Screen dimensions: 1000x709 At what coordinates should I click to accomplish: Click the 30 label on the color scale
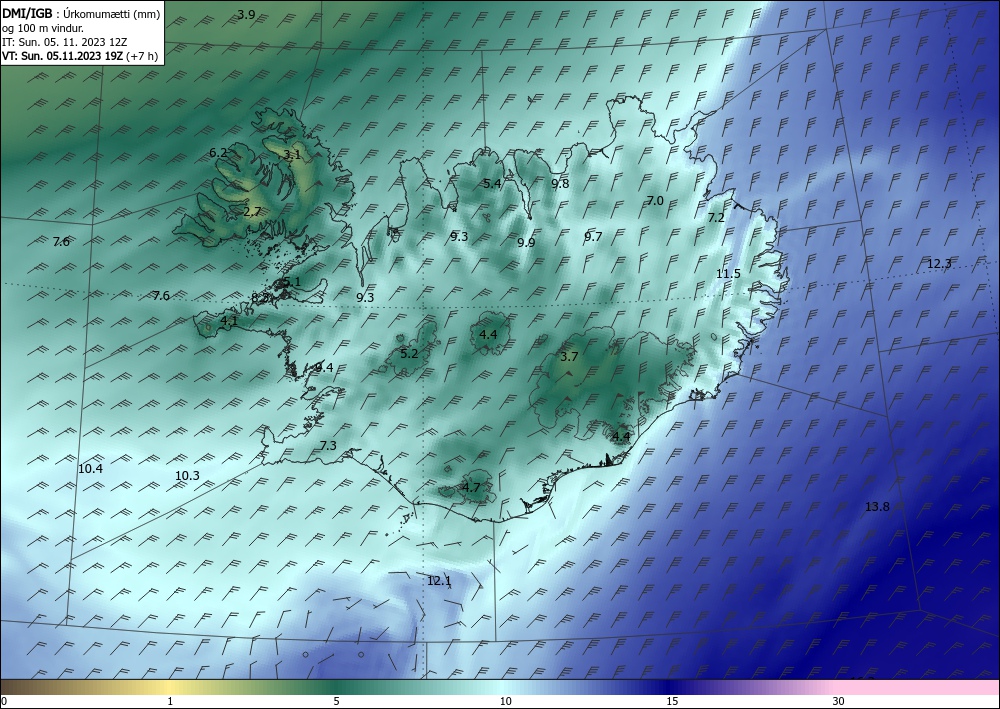(839, 701)
